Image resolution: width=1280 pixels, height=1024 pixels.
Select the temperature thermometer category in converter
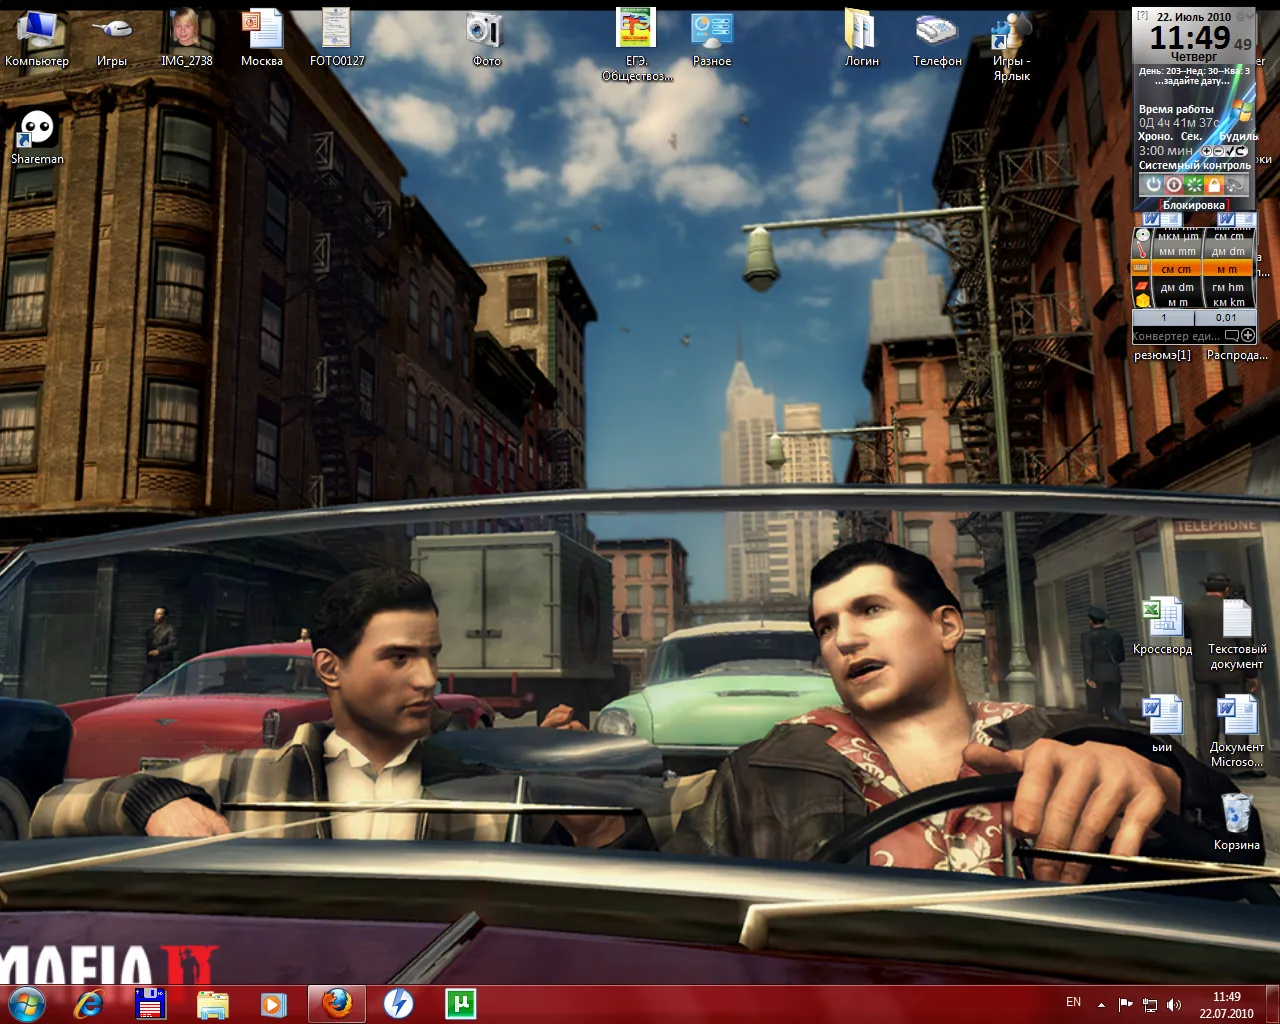[1141, 250]
